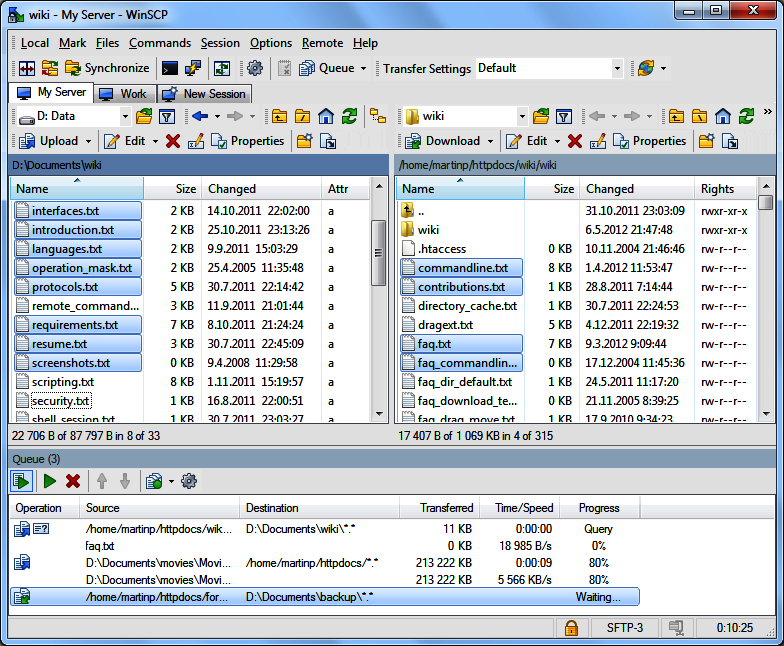This screenshot has width=784, height=646.
Task: Move queue item up arrow
Action: (x=102, y=482)
